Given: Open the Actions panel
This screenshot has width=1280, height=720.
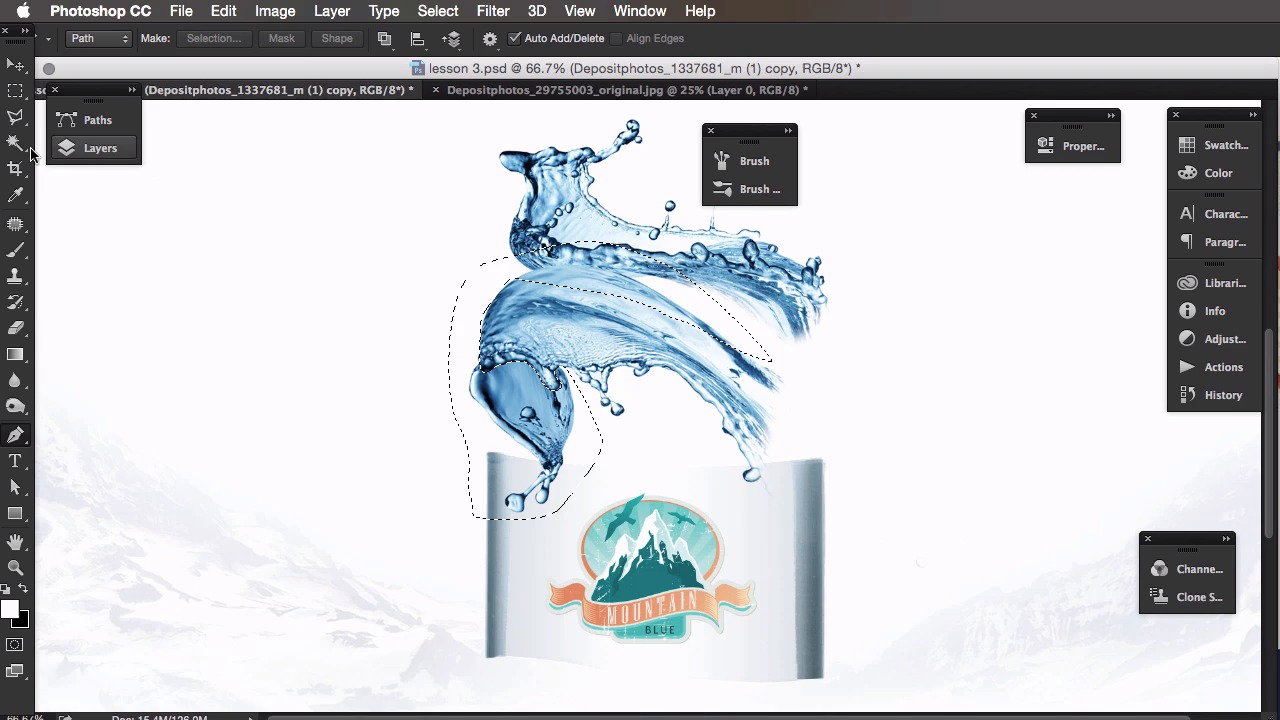Looking at the screenshot, I should pyautogui.click(x=1214, y=367).
